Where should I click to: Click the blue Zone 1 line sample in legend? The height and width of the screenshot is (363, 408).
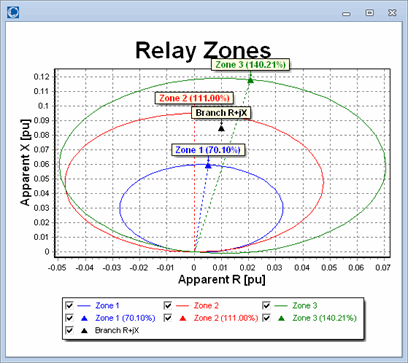pyautogui.click(x=84, y=306)
